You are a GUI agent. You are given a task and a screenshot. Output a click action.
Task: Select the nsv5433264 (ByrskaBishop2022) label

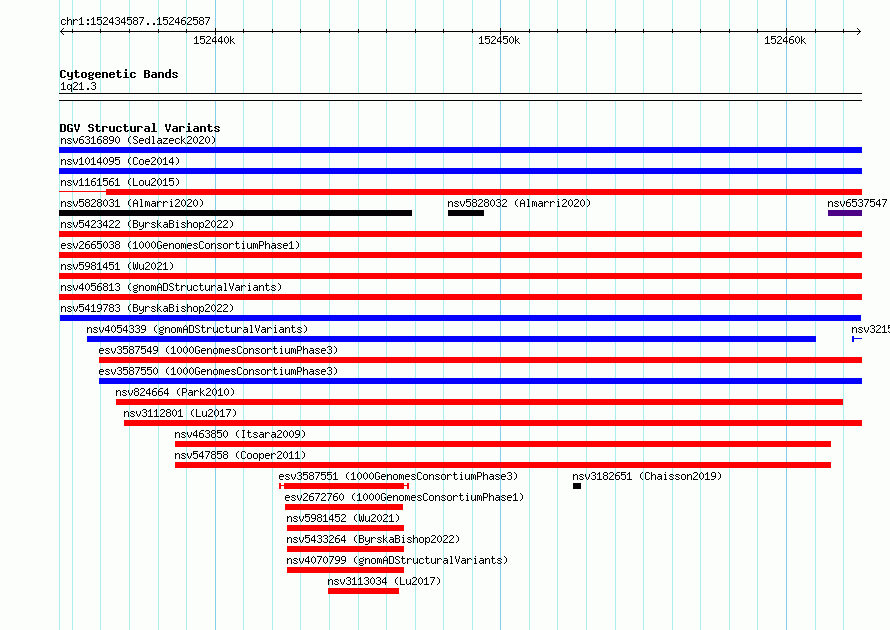pyautogui.click(x=373, y=539)
